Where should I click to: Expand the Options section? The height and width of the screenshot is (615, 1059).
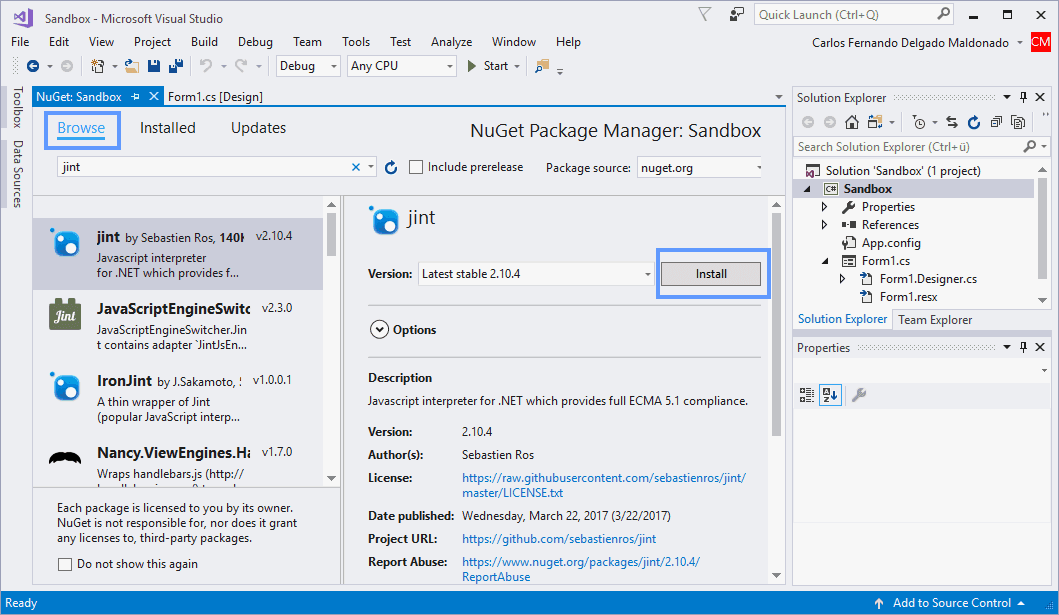379,329
